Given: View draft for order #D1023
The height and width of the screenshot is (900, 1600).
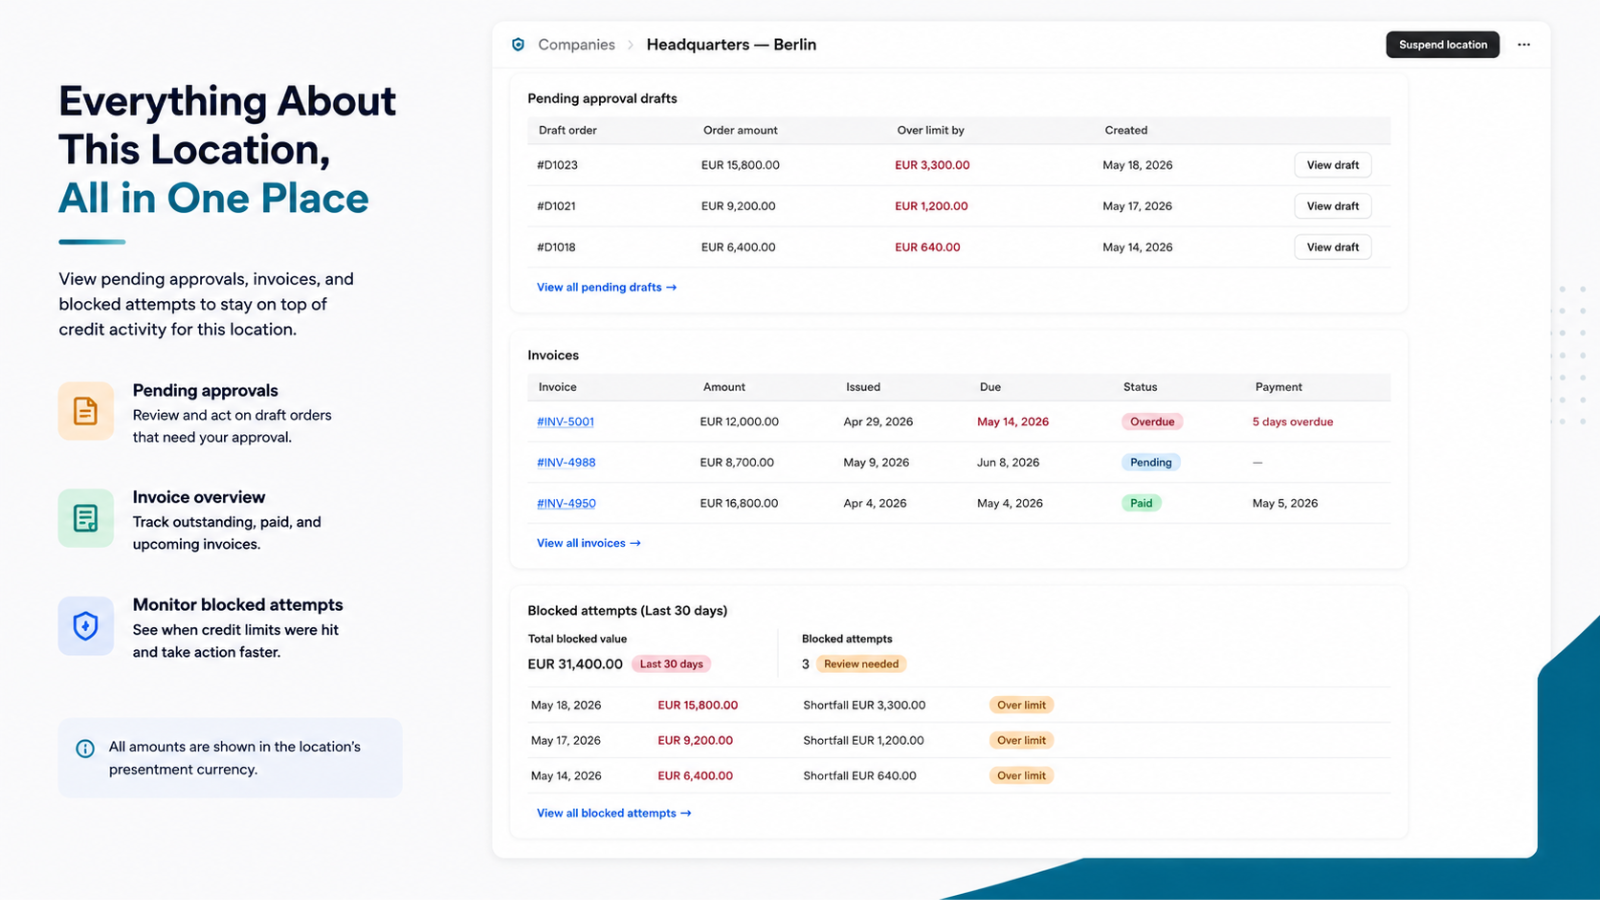Looking at the screenshot, I should pos(1332,165).
